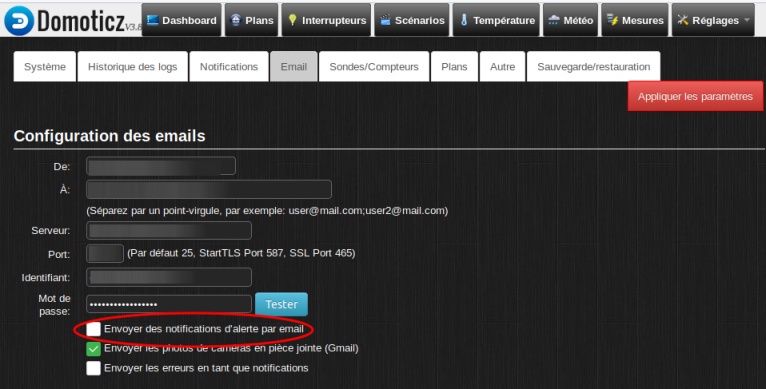Image resolution: width=766 pixels, height=389 pixels.
Task: Open the Météo page
Action: tap(570, 20)
